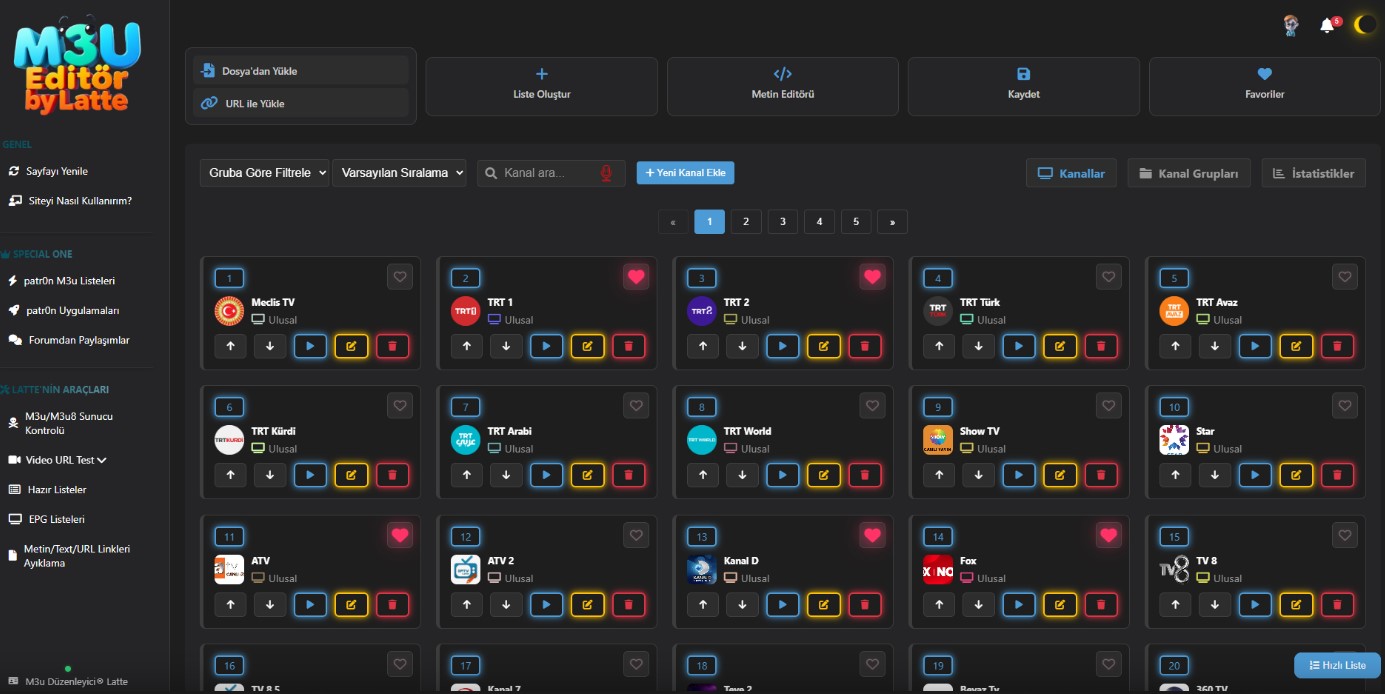Delete the TRT 1 channel

click(628, 346)
